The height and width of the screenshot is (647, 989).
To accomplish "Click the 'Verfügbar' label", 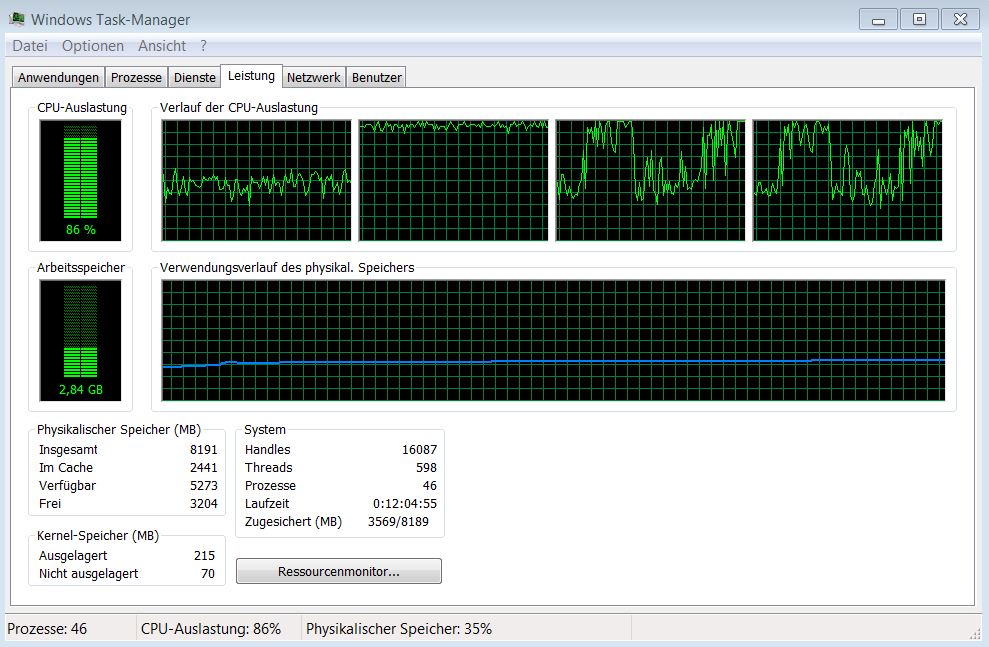I will (x=67, y=486).
